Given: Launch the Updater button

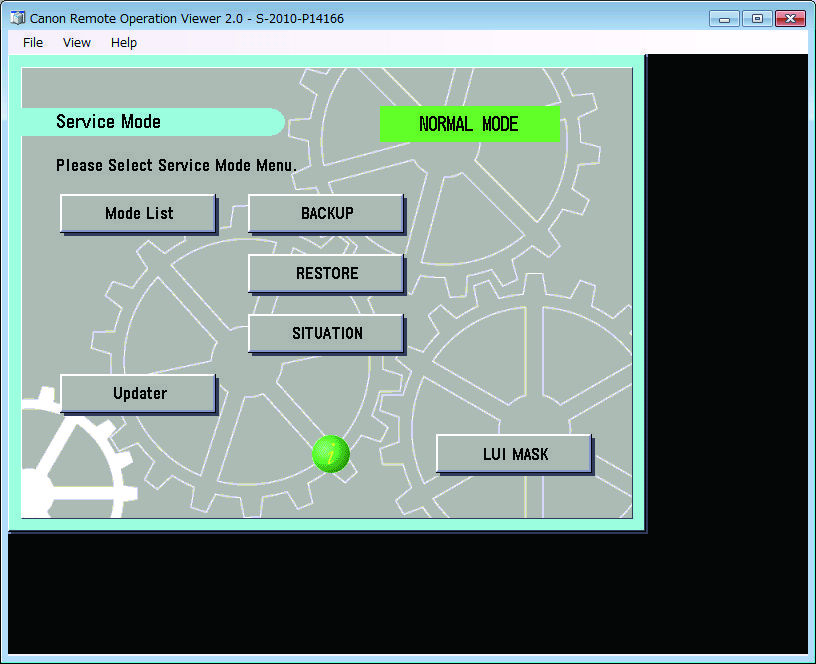Looking at the screenshot, I should (138, 394).
